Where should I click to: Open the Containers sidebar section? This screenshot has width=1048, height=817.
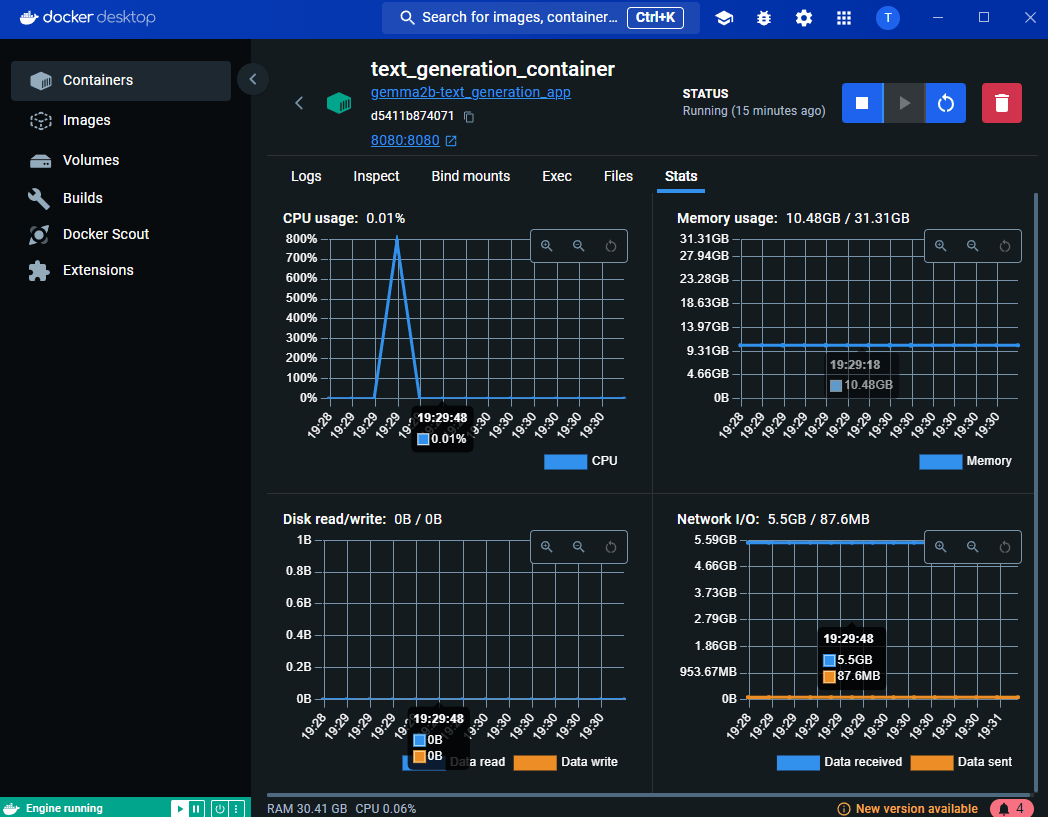tap(121, 80)
